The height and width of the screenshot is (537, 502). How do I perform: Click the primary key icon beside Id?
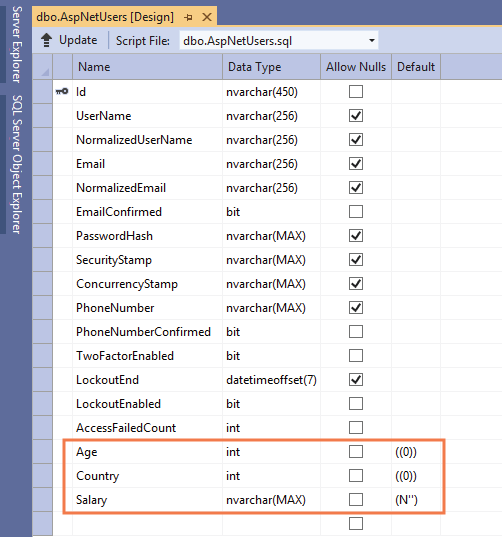pyautogui.click(x=62, y=91)
